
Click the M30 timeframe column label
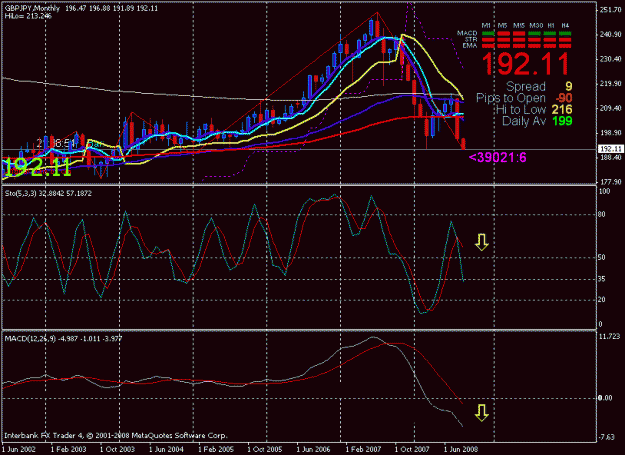coord(536,25)
